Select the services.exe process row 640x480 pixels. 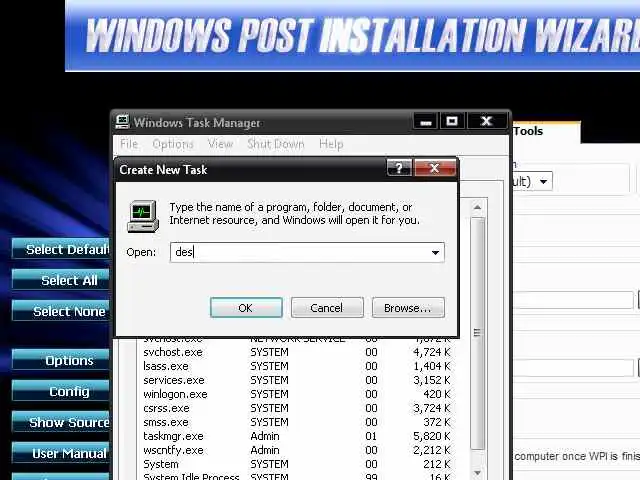click(x=297, y=380)
